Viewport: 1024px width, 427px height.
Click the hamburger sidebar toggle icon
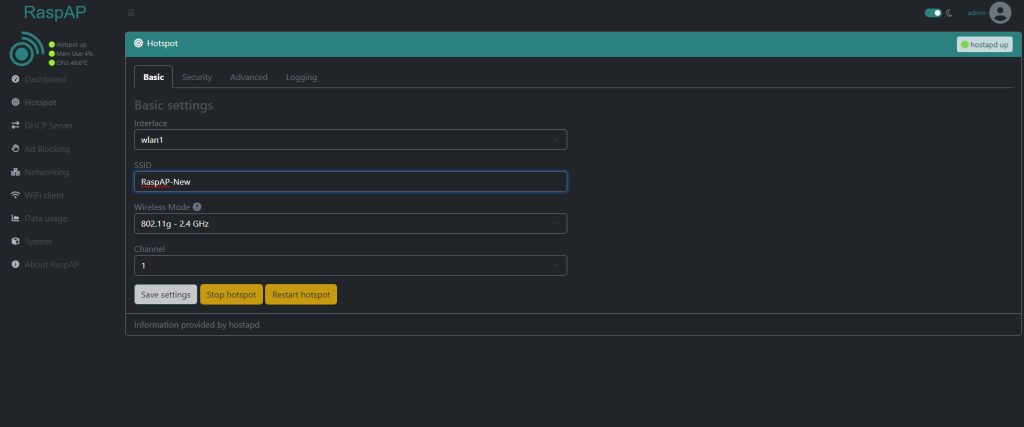(x=131, y=13)
